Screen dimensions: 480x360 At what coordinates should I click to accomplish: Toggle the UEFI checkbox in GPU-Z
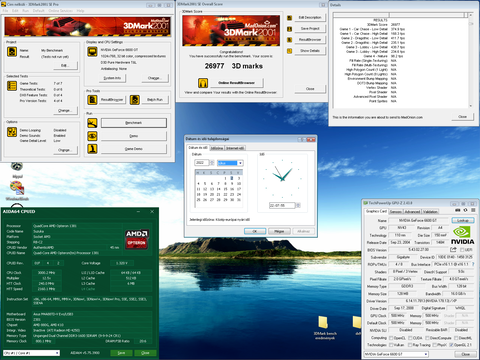coord(462,250)
